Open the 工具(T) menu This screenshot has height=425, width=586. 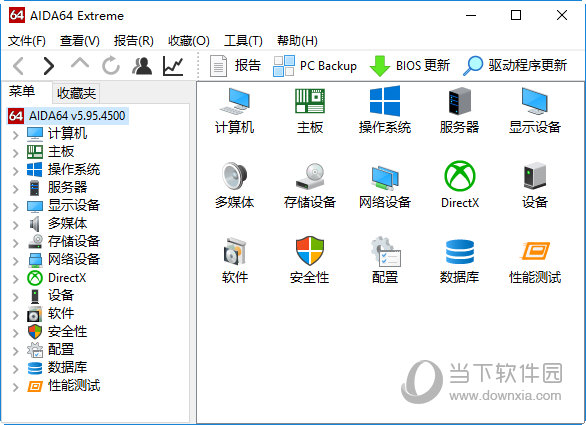[x=243, y=40]
